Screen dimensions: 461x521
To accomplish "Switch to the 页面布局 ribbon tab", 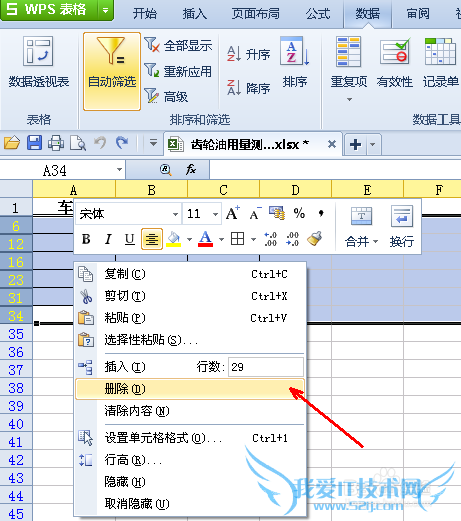I will 256,13.
